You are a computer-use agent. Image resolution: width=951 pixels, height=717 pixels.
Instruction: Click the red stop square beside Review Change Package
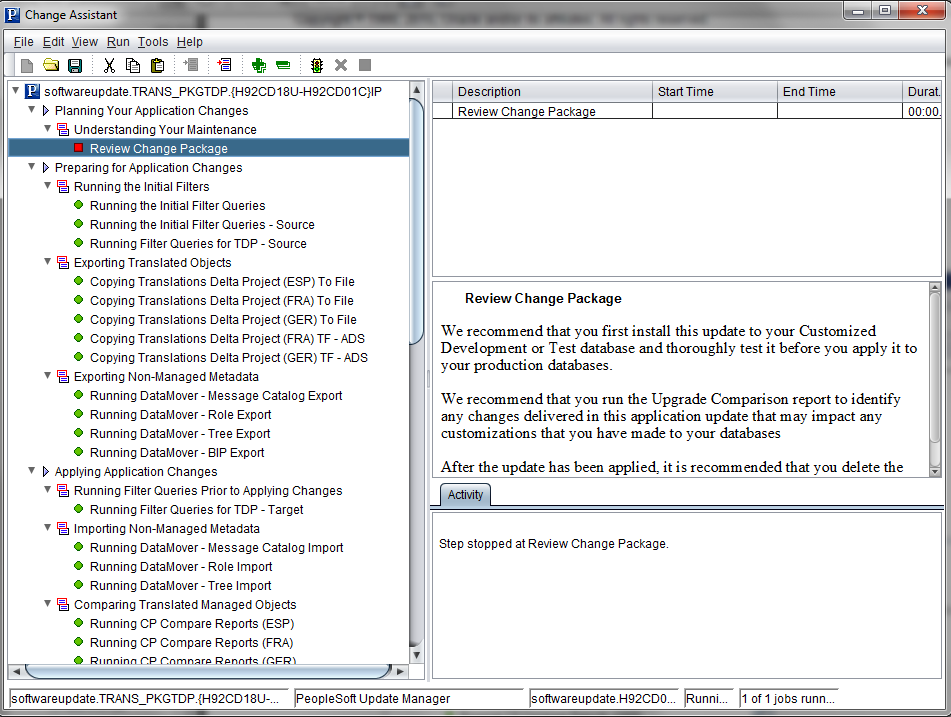point(78,148)
